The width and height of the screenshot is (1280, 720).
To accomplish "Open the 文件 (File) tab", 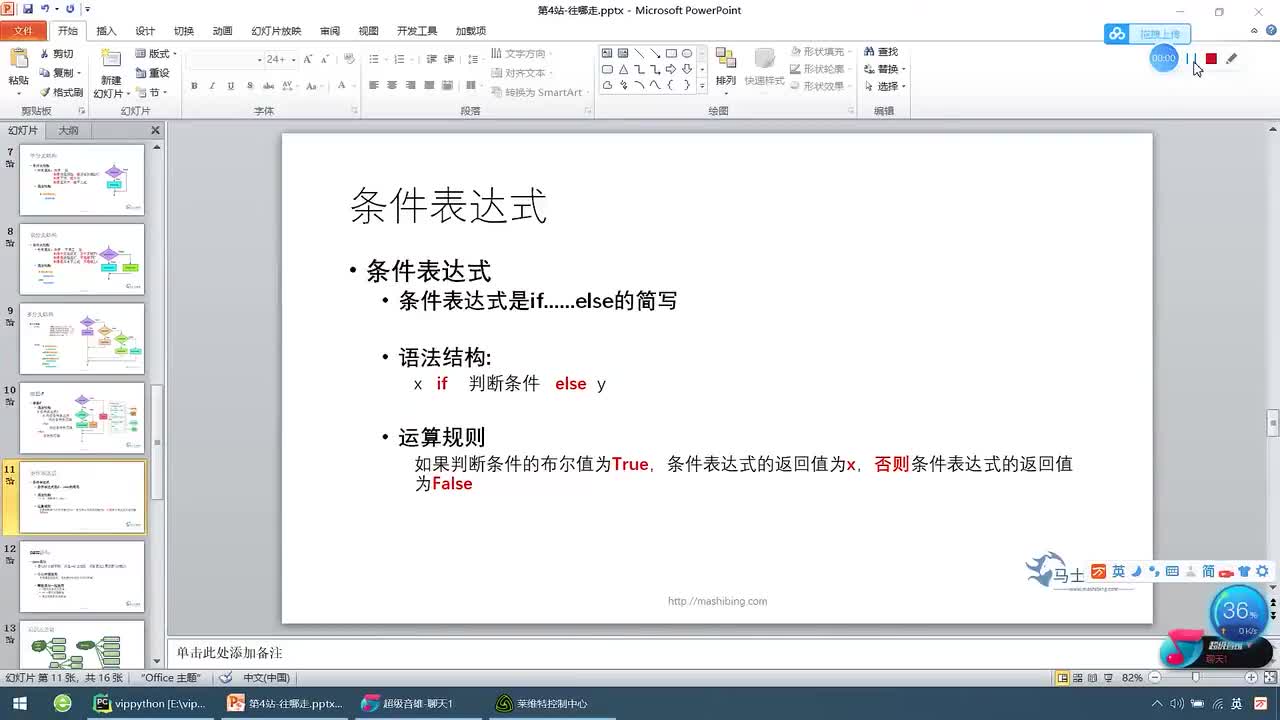I will click(x=22, y=31).
